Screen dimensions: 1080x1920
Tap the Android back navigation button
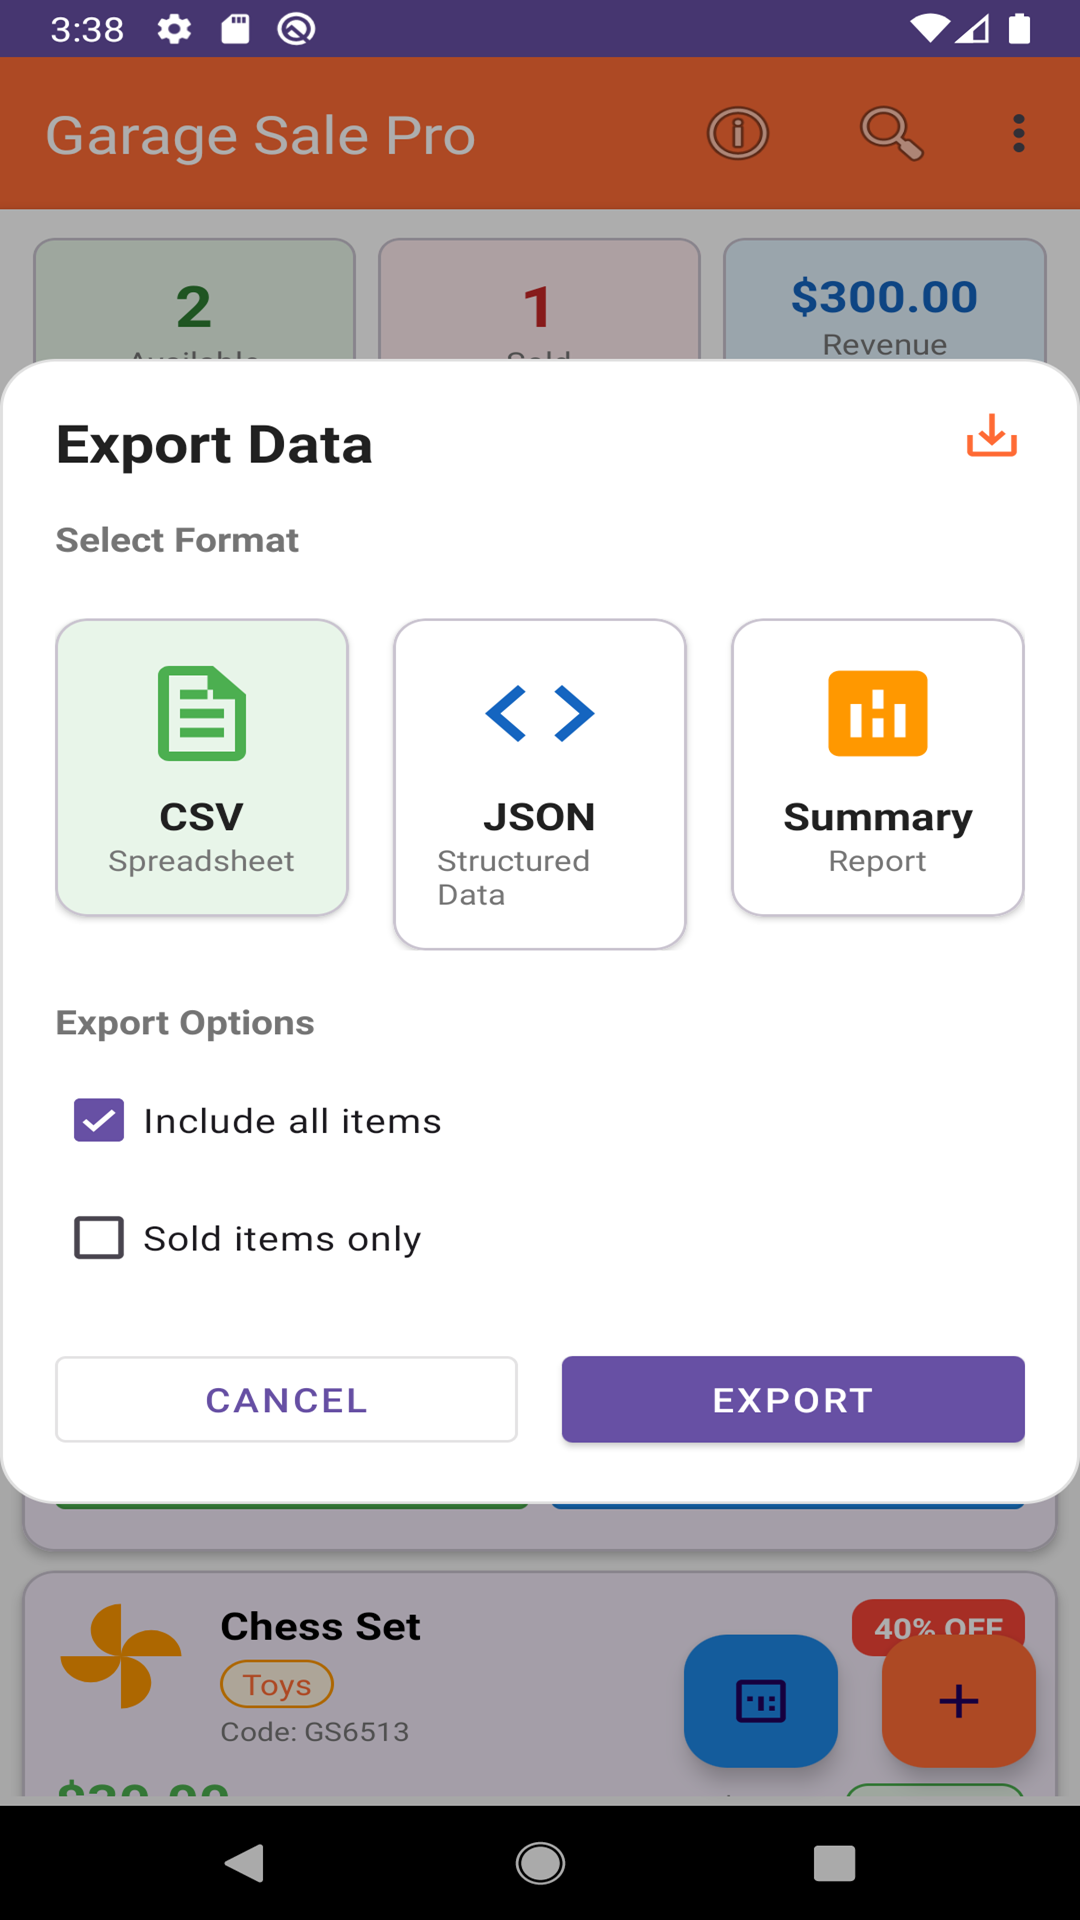tap(244, 1863)
